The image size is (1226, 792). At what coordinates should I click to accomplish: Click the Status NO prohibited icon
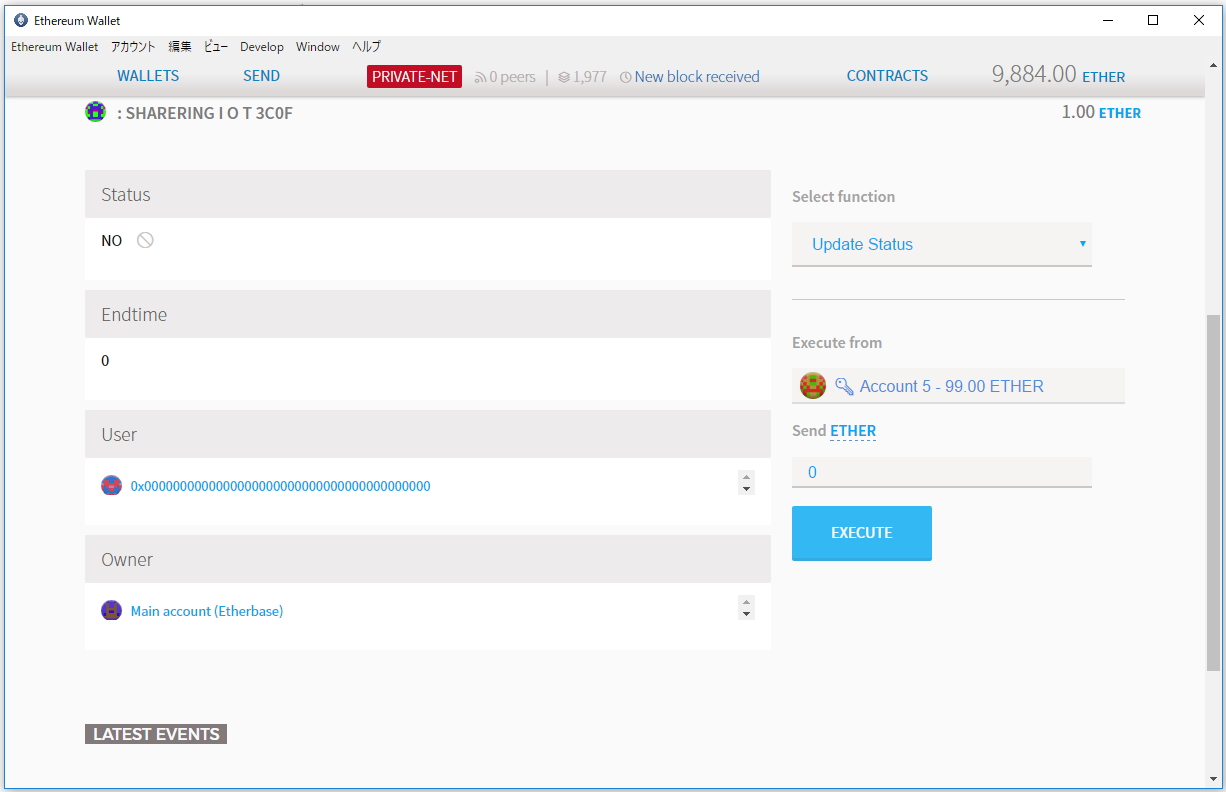coord(145,240)
